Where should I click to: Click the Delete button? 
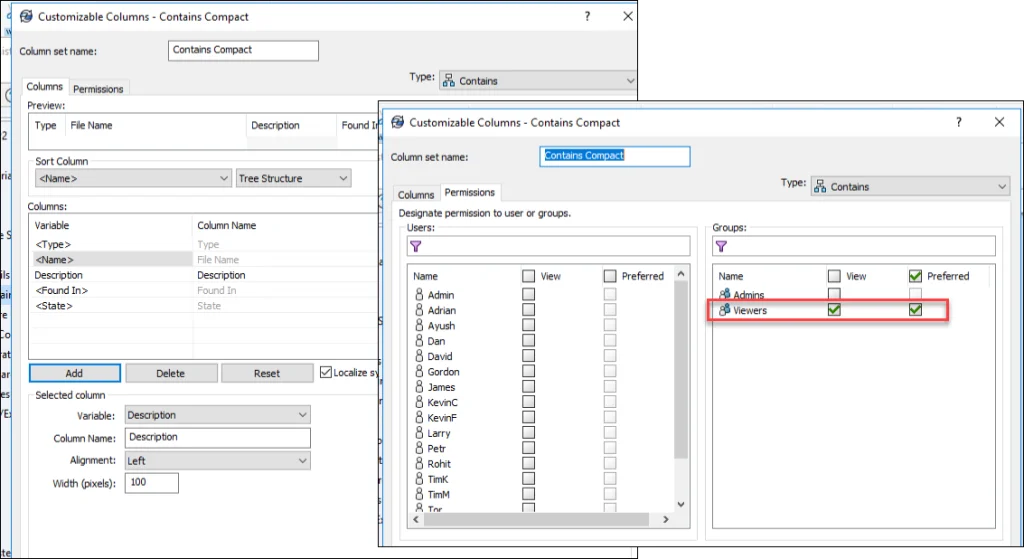[170, 373]
